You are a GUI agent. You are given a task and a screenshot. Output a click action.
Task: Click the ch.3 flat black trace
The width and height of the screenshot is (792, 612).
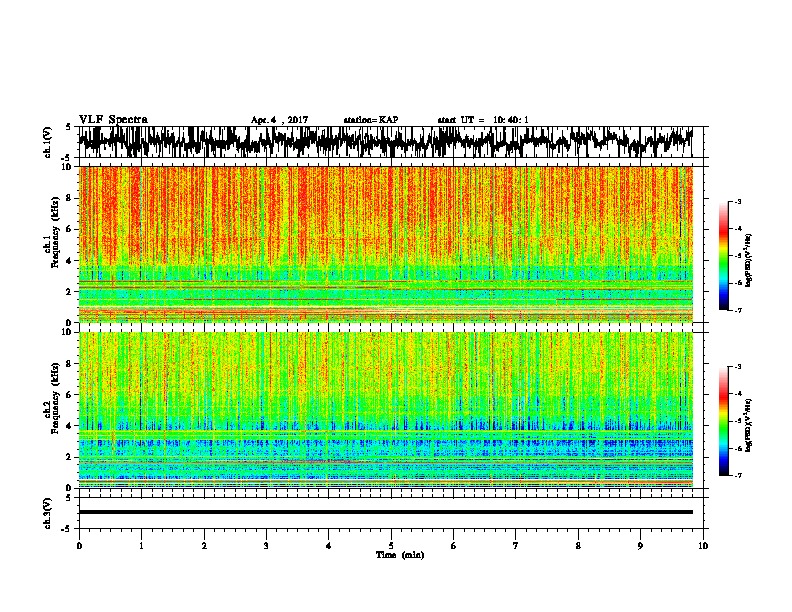(x=385, y=512)
